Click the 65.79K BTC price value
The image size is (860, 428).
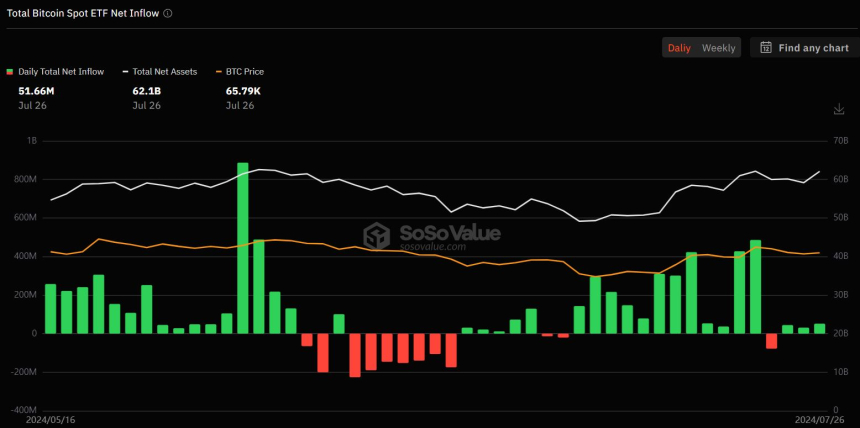244,91
